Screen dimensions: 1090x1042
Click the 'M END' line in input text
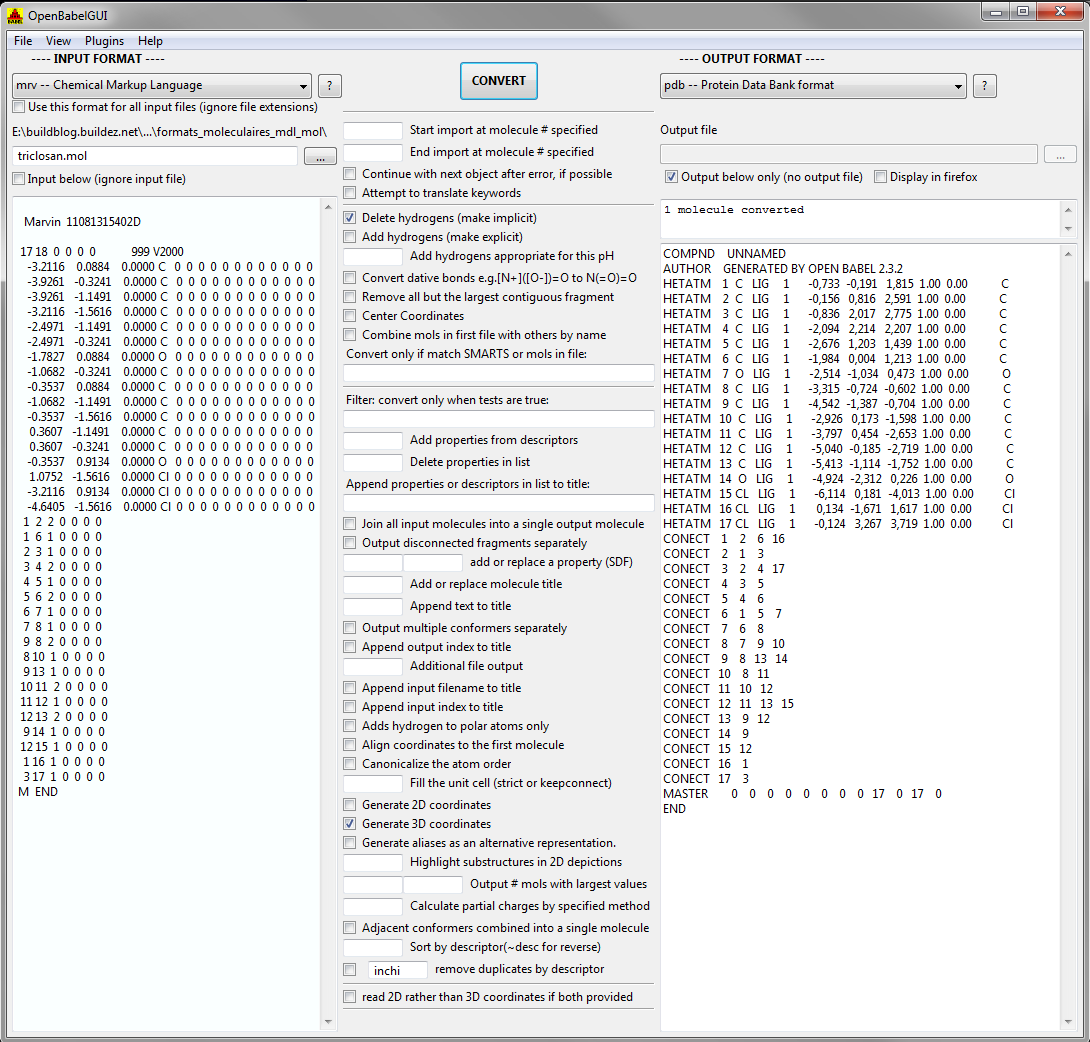(38, 792)
